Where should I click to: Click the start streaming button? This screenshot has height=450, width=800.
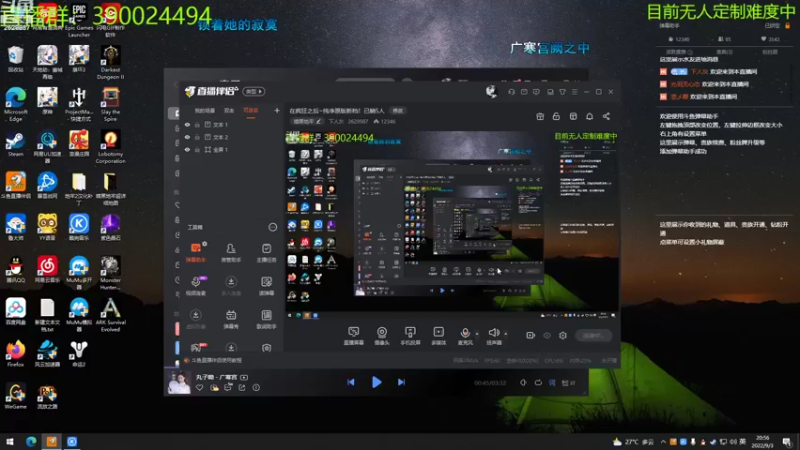[x=593, y=335]
